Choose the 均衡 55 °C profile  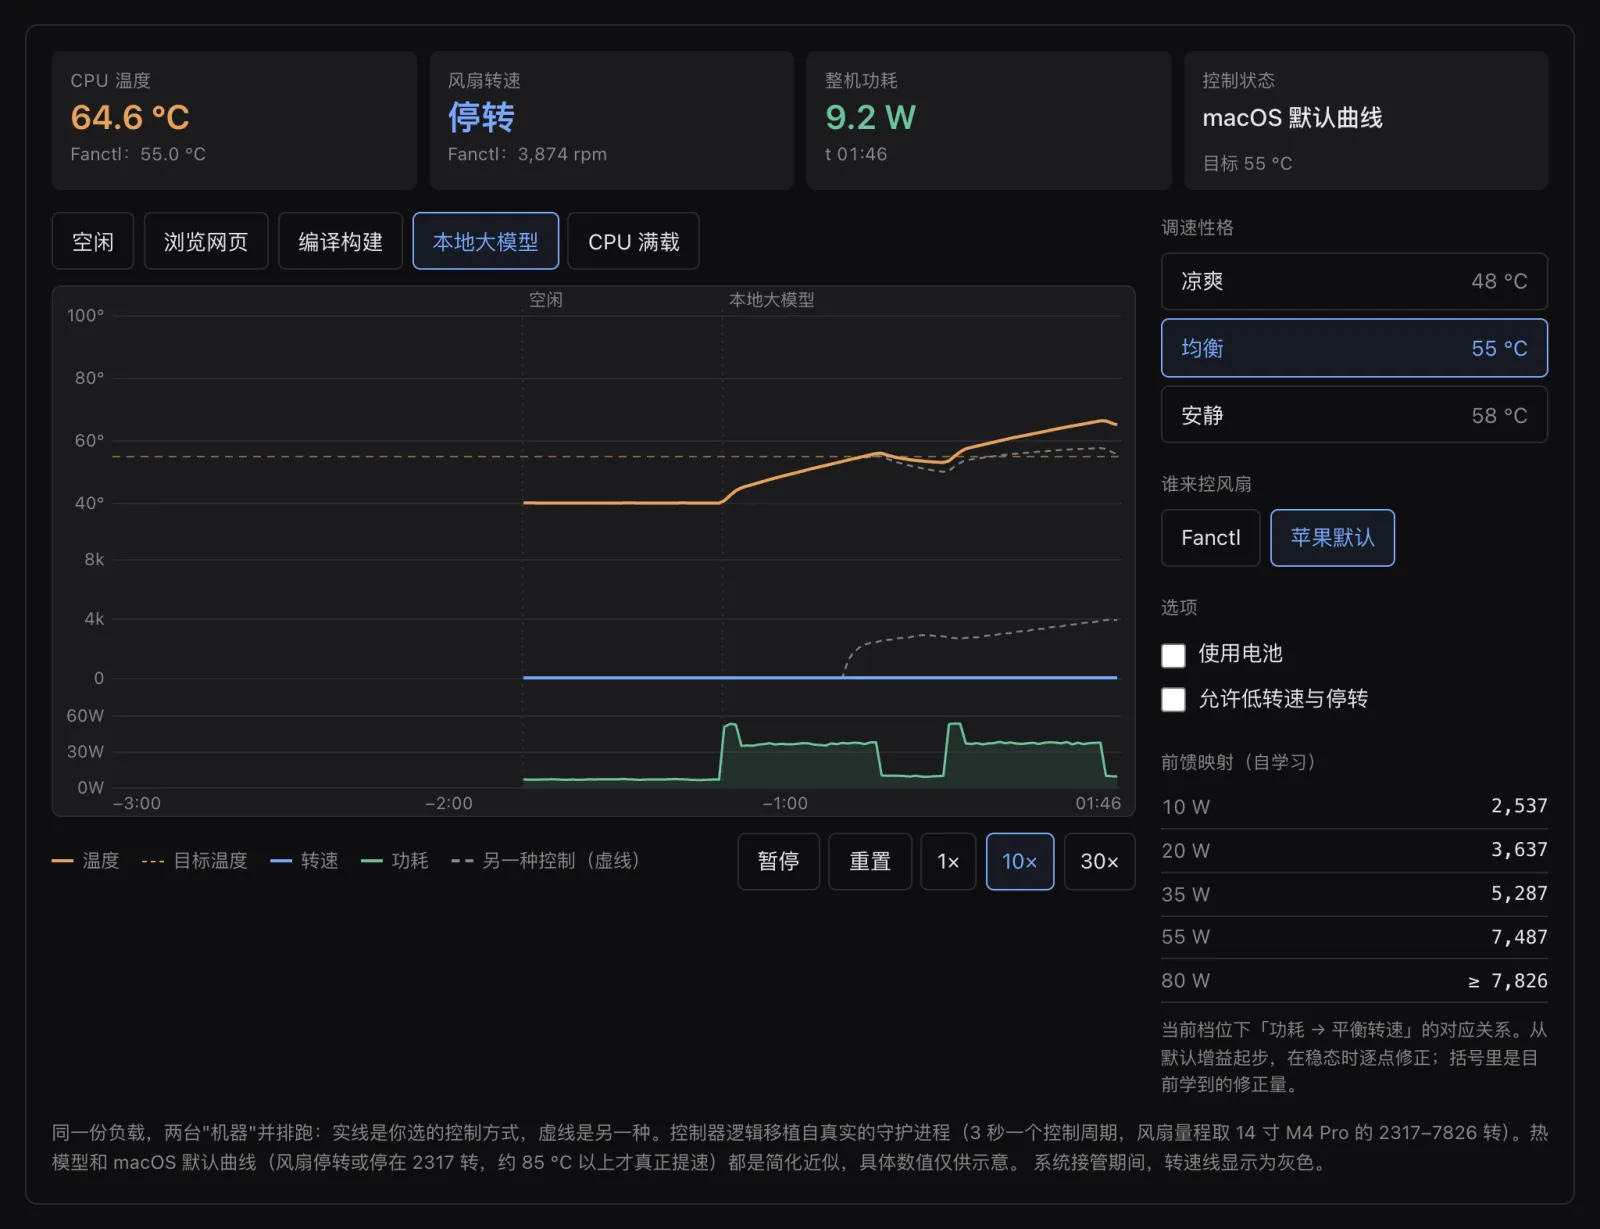[1354, 348]
